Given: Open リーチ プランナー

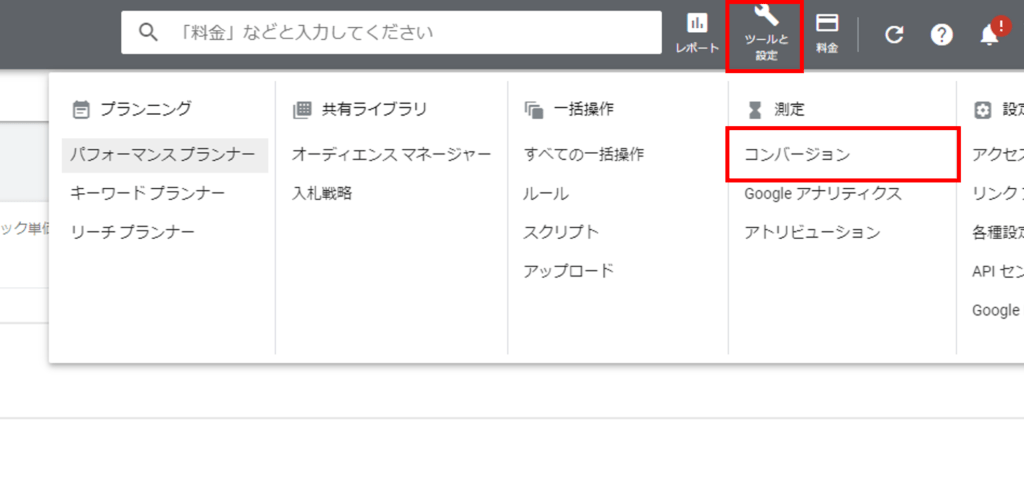Looking at the screenshot, I should [x=133, y=232].
